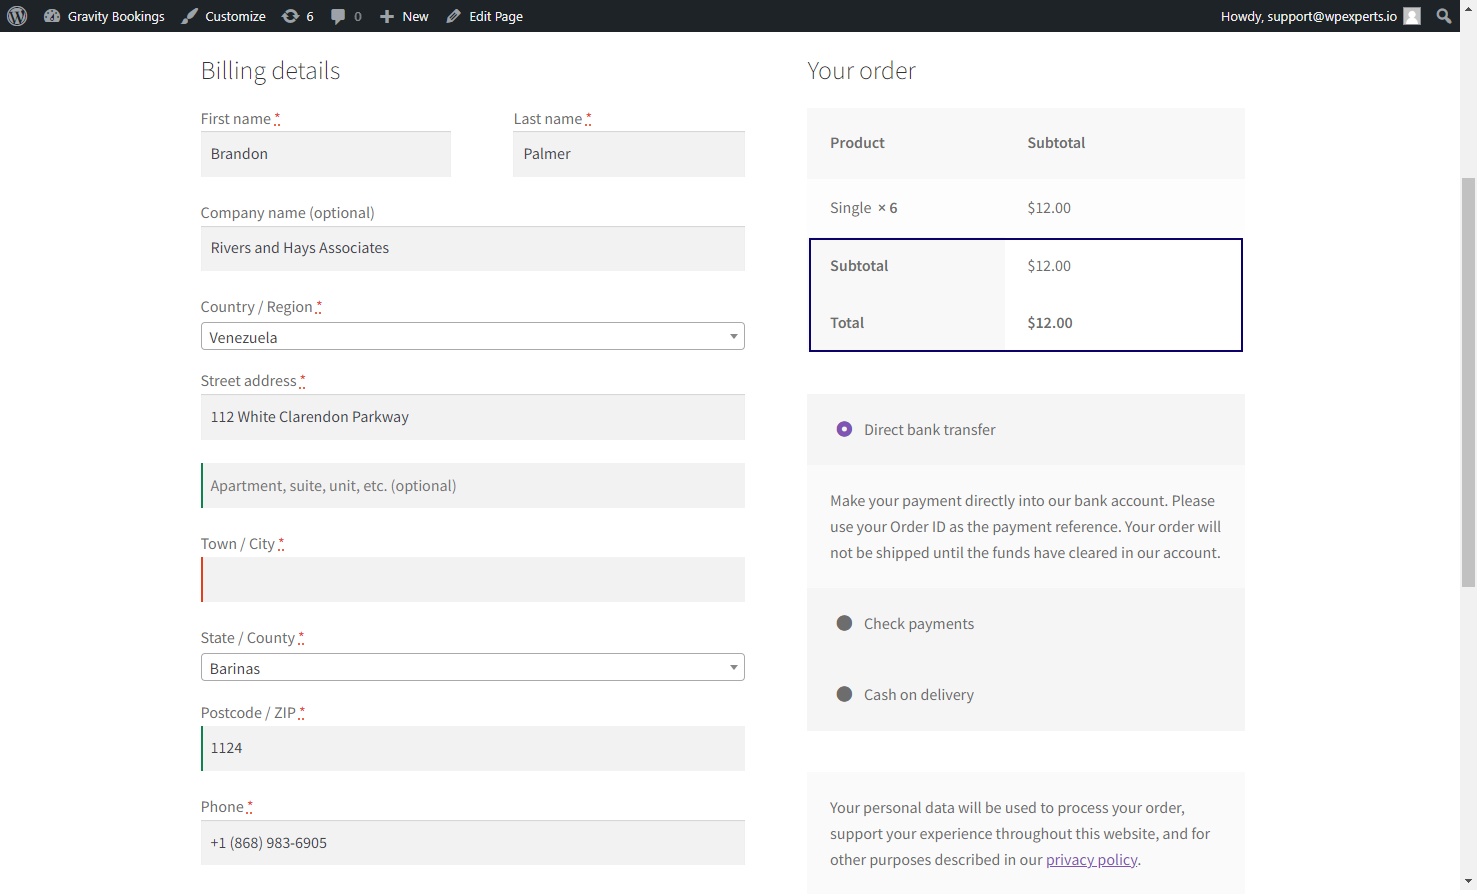The width and height of the screenshot is (1477, 894).
Task: Click the First name field
Action: point(326,154)
